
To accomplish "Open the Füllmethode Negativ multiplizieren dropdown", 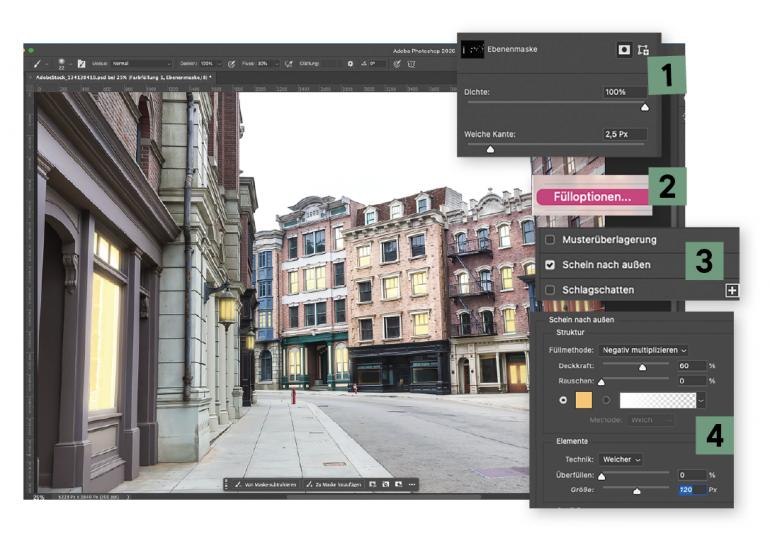I will point(644,350).
